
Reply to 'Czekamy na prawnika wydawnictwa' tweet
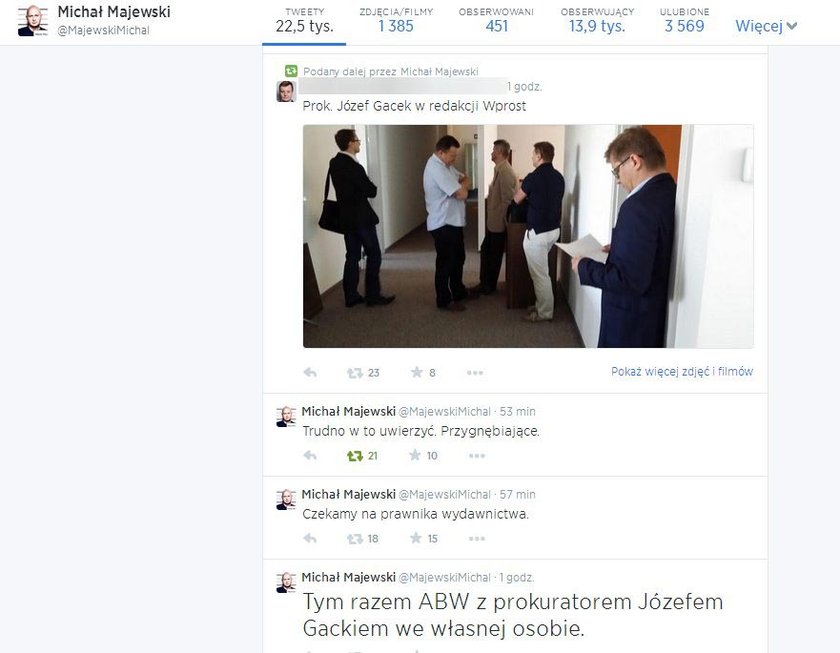point(310,538)
